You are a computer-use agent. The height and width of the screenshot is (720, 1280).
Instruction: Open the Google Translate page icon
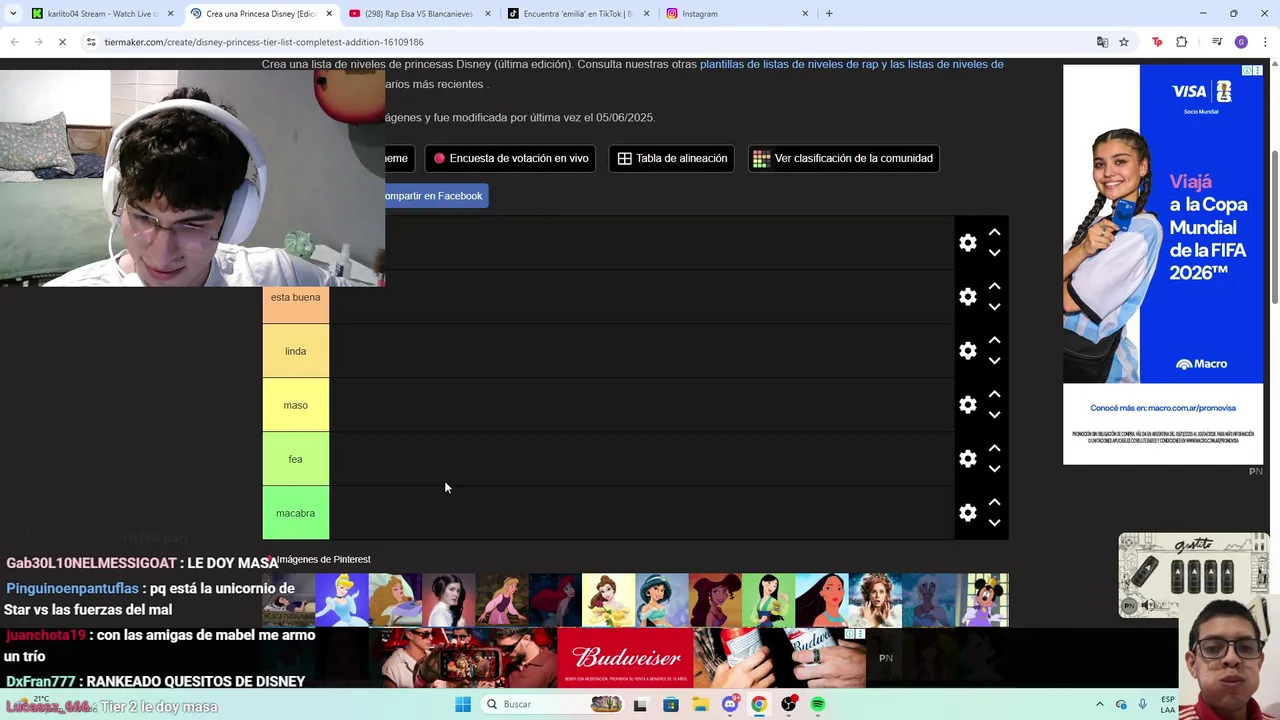1102,42
